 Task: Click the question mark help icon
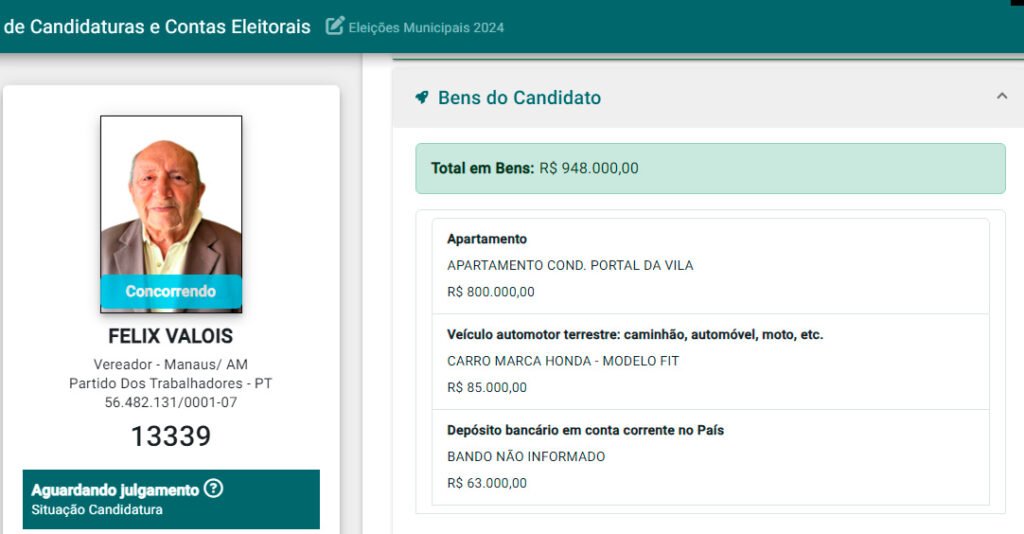213,489
